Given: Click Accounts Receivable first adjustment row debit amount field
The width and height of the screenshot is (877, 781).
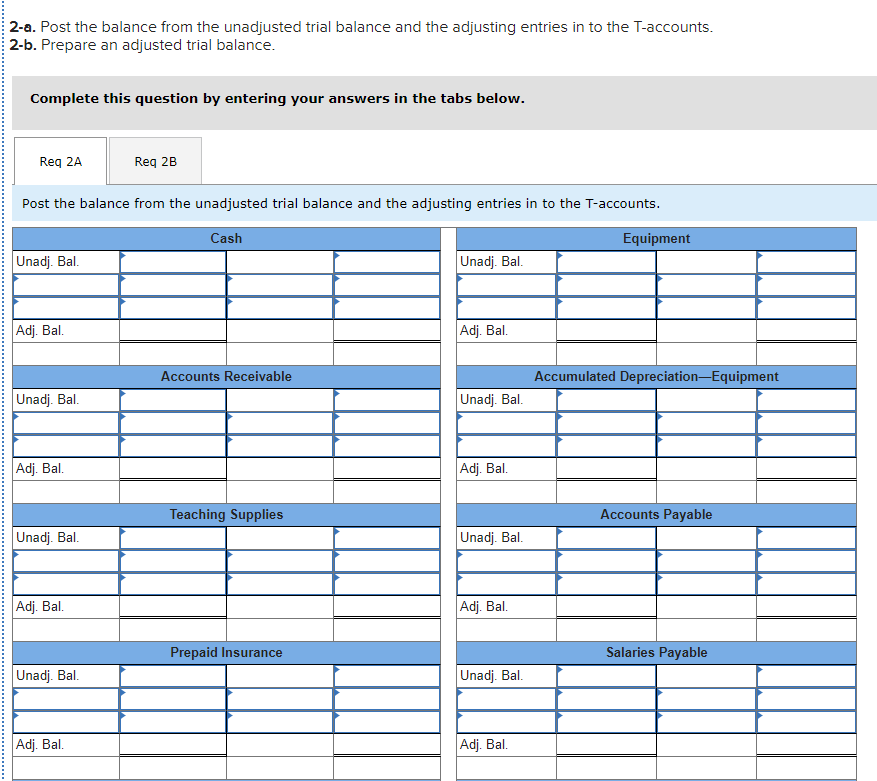Looking at the screenshot, I should coord(173,423).
